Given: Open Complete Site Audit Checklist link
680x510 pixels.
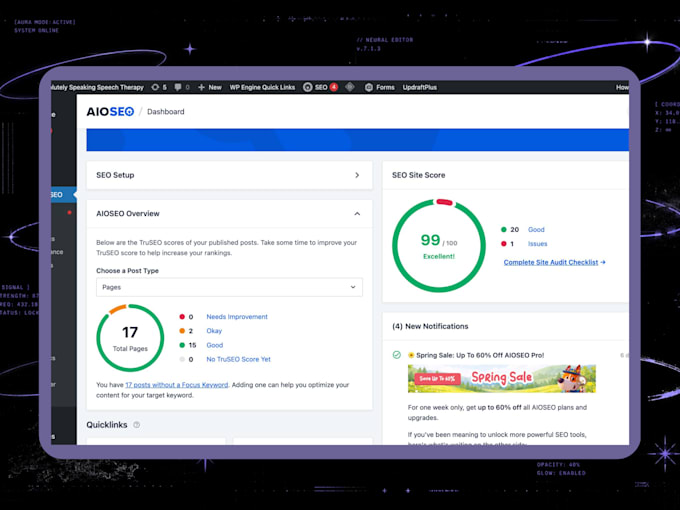Looking at the screenshot, I should tap(554, 262).
